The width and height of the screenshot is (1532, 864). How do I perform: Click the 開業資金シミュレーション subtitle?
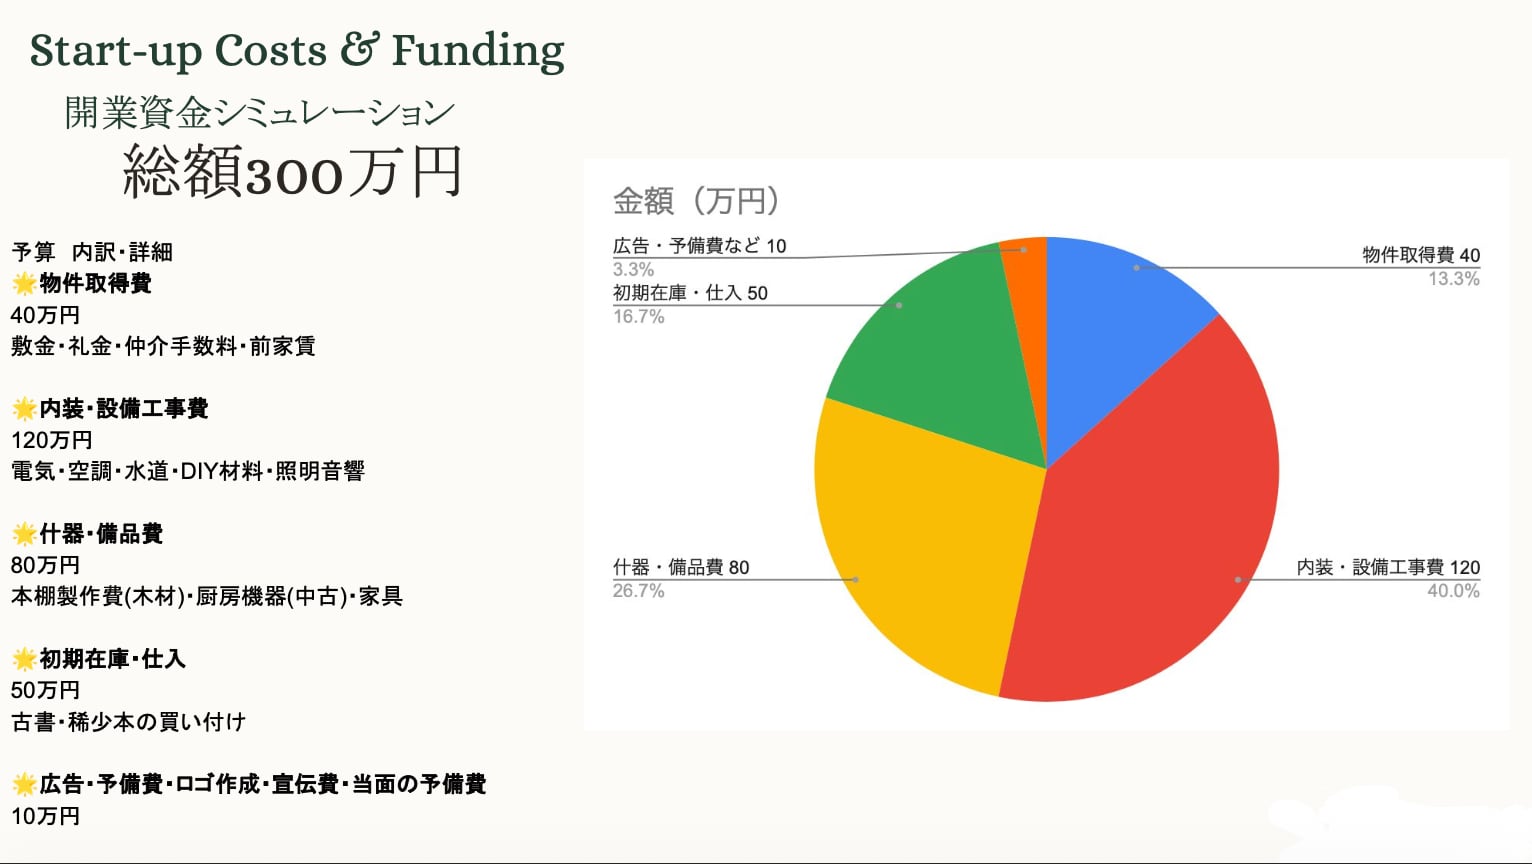point(259,113)
